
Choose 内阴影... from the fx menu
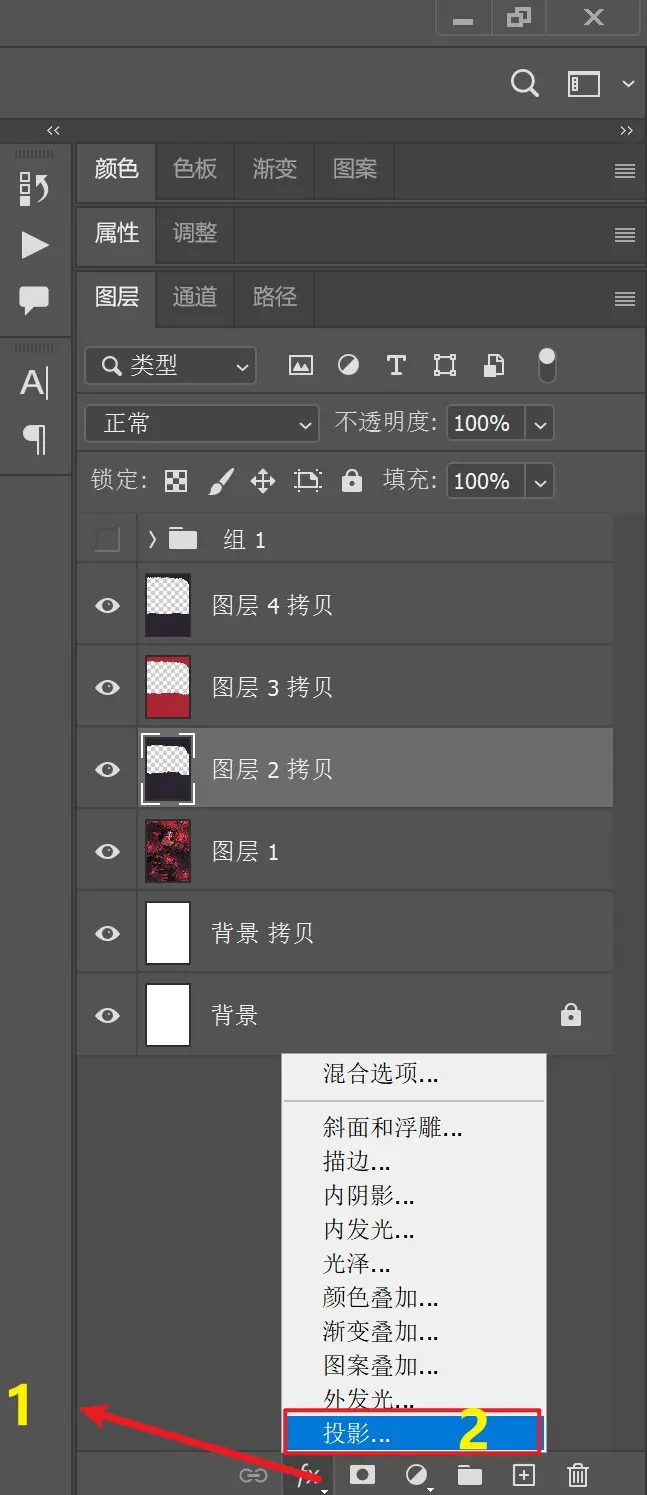point(414,1196)
